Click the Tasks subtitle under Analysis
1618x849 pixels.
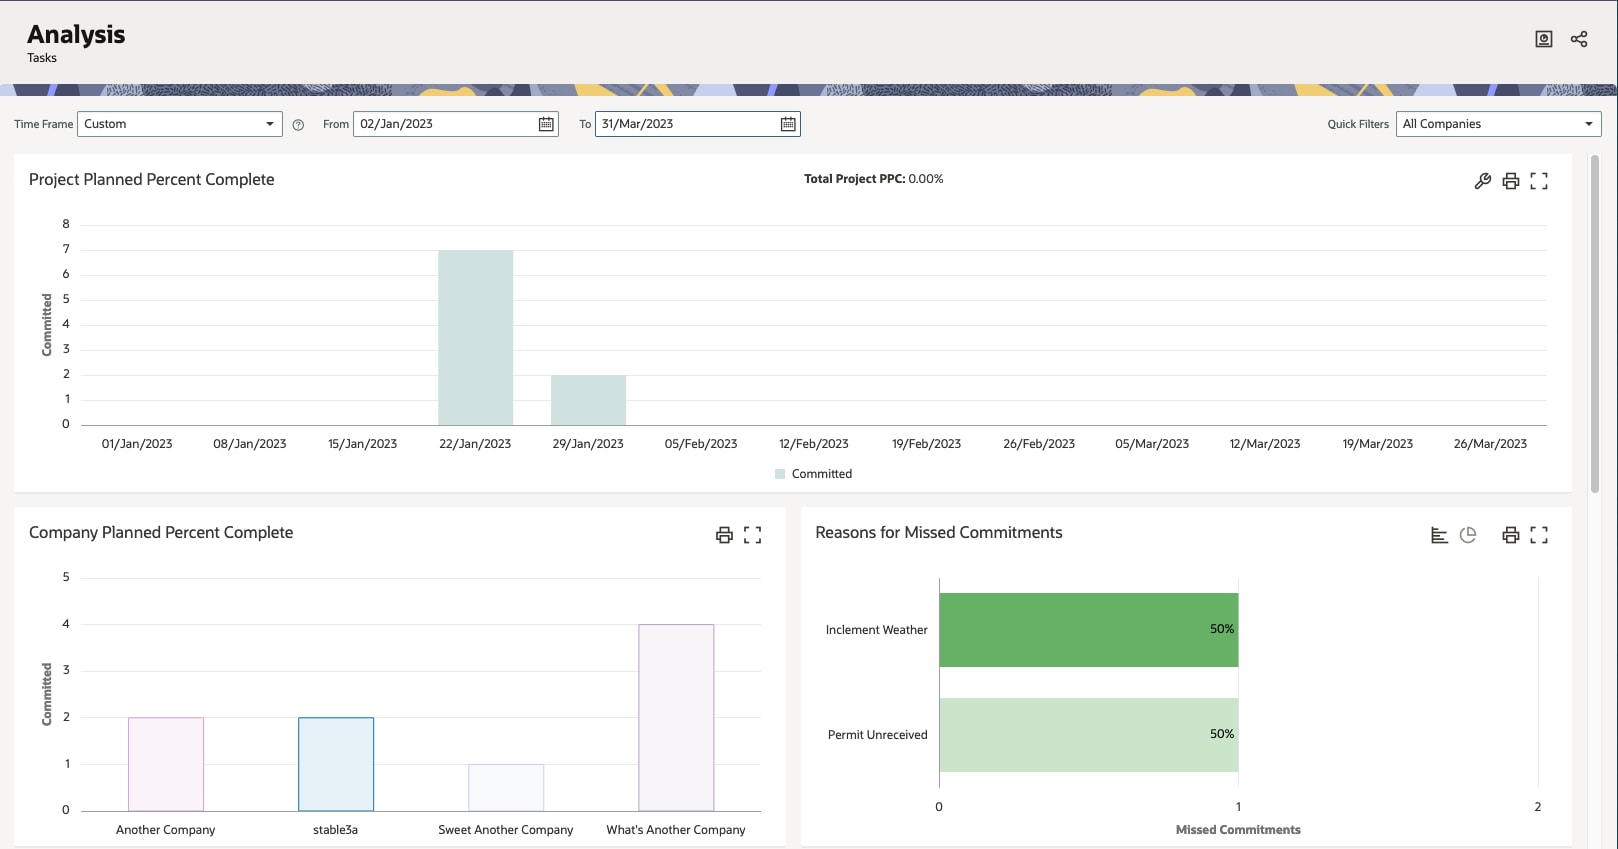pos(42,58)
